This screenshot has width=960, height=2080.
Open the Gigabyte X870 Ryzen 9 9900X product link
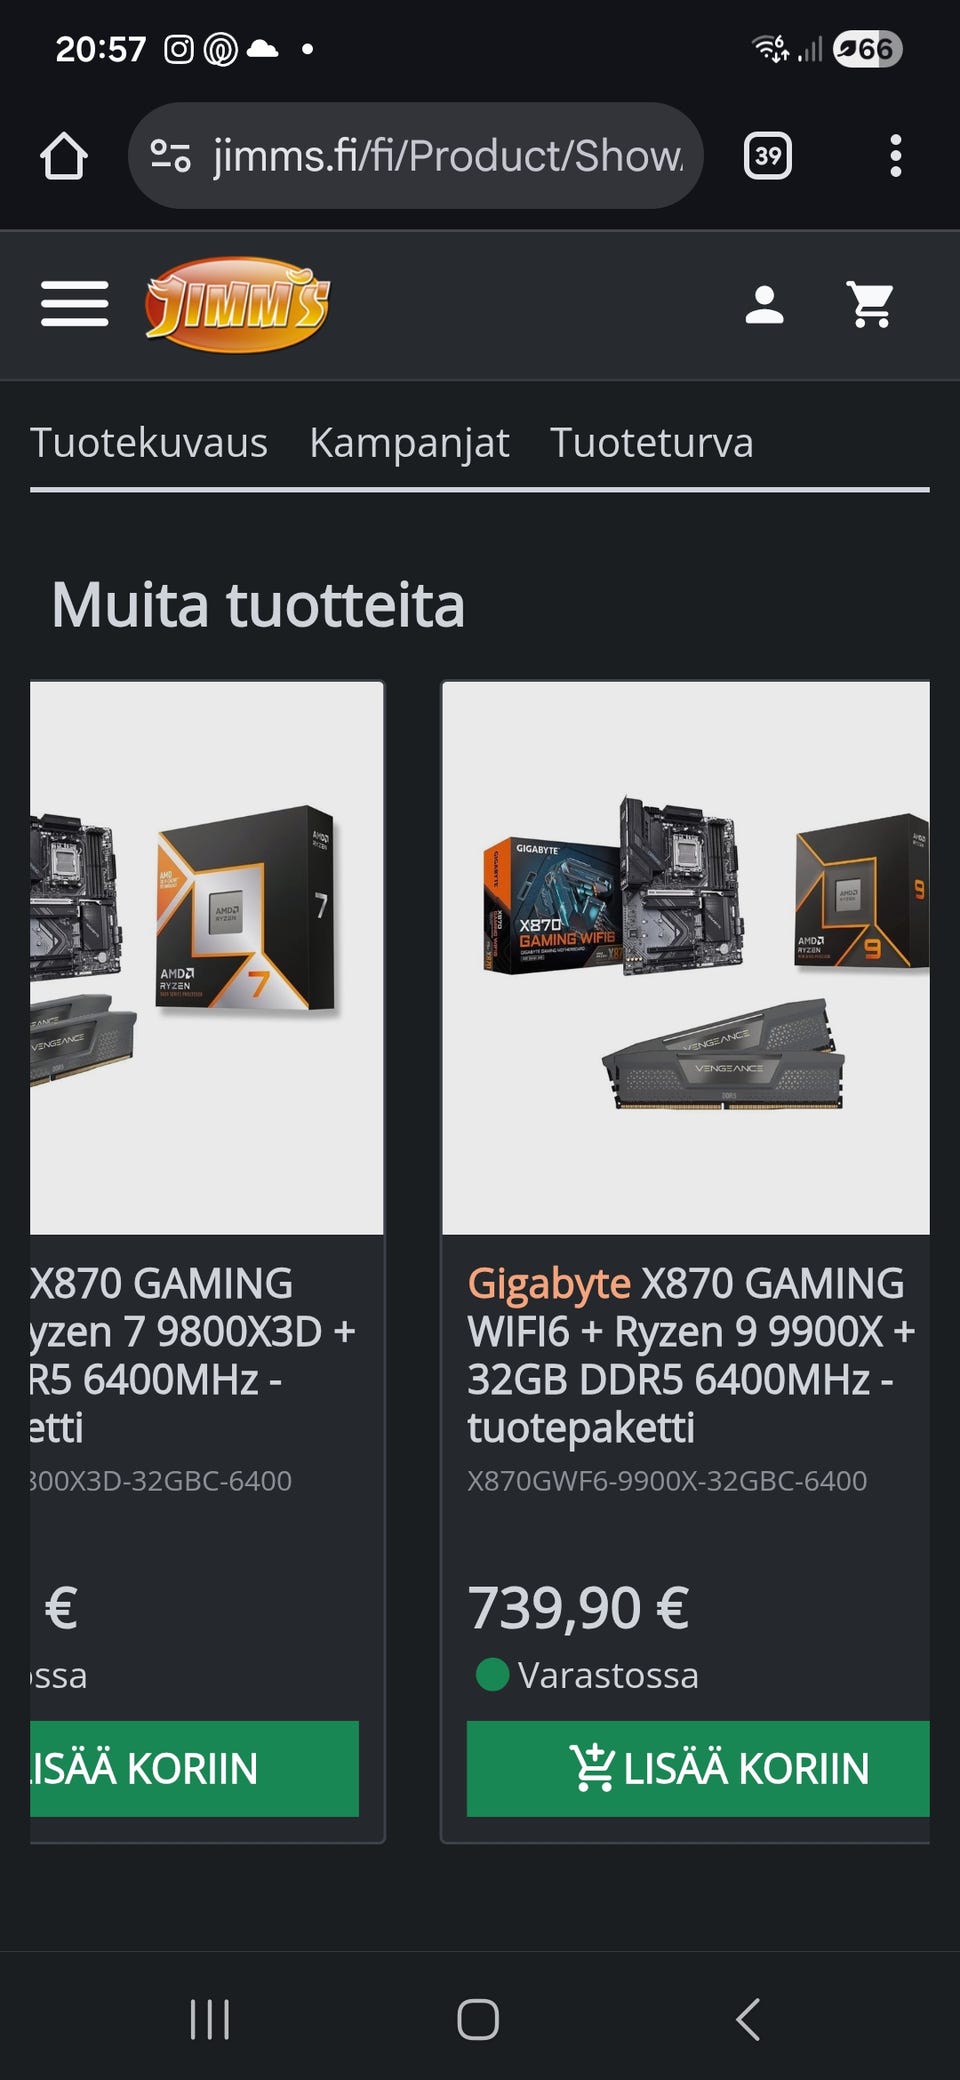coord(691,1355)
